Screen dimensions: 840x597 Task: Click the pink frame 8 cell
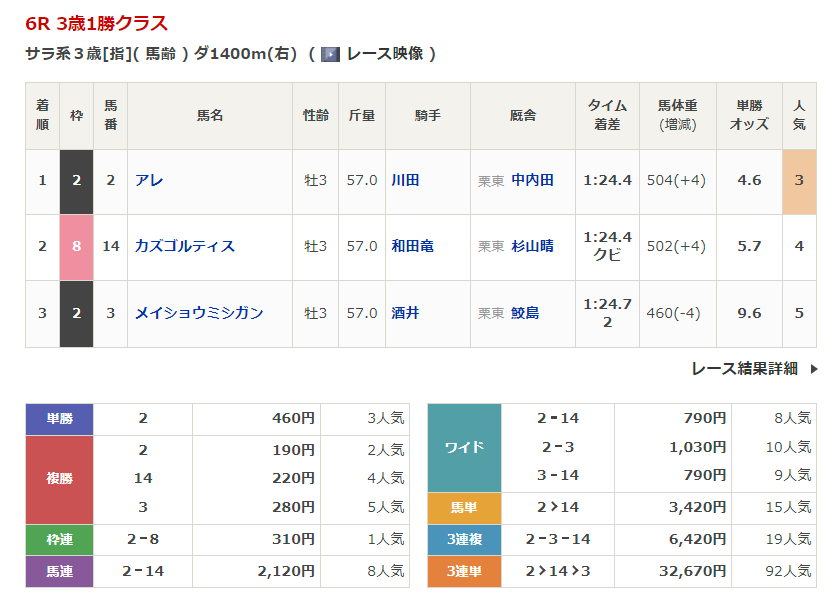76,246
